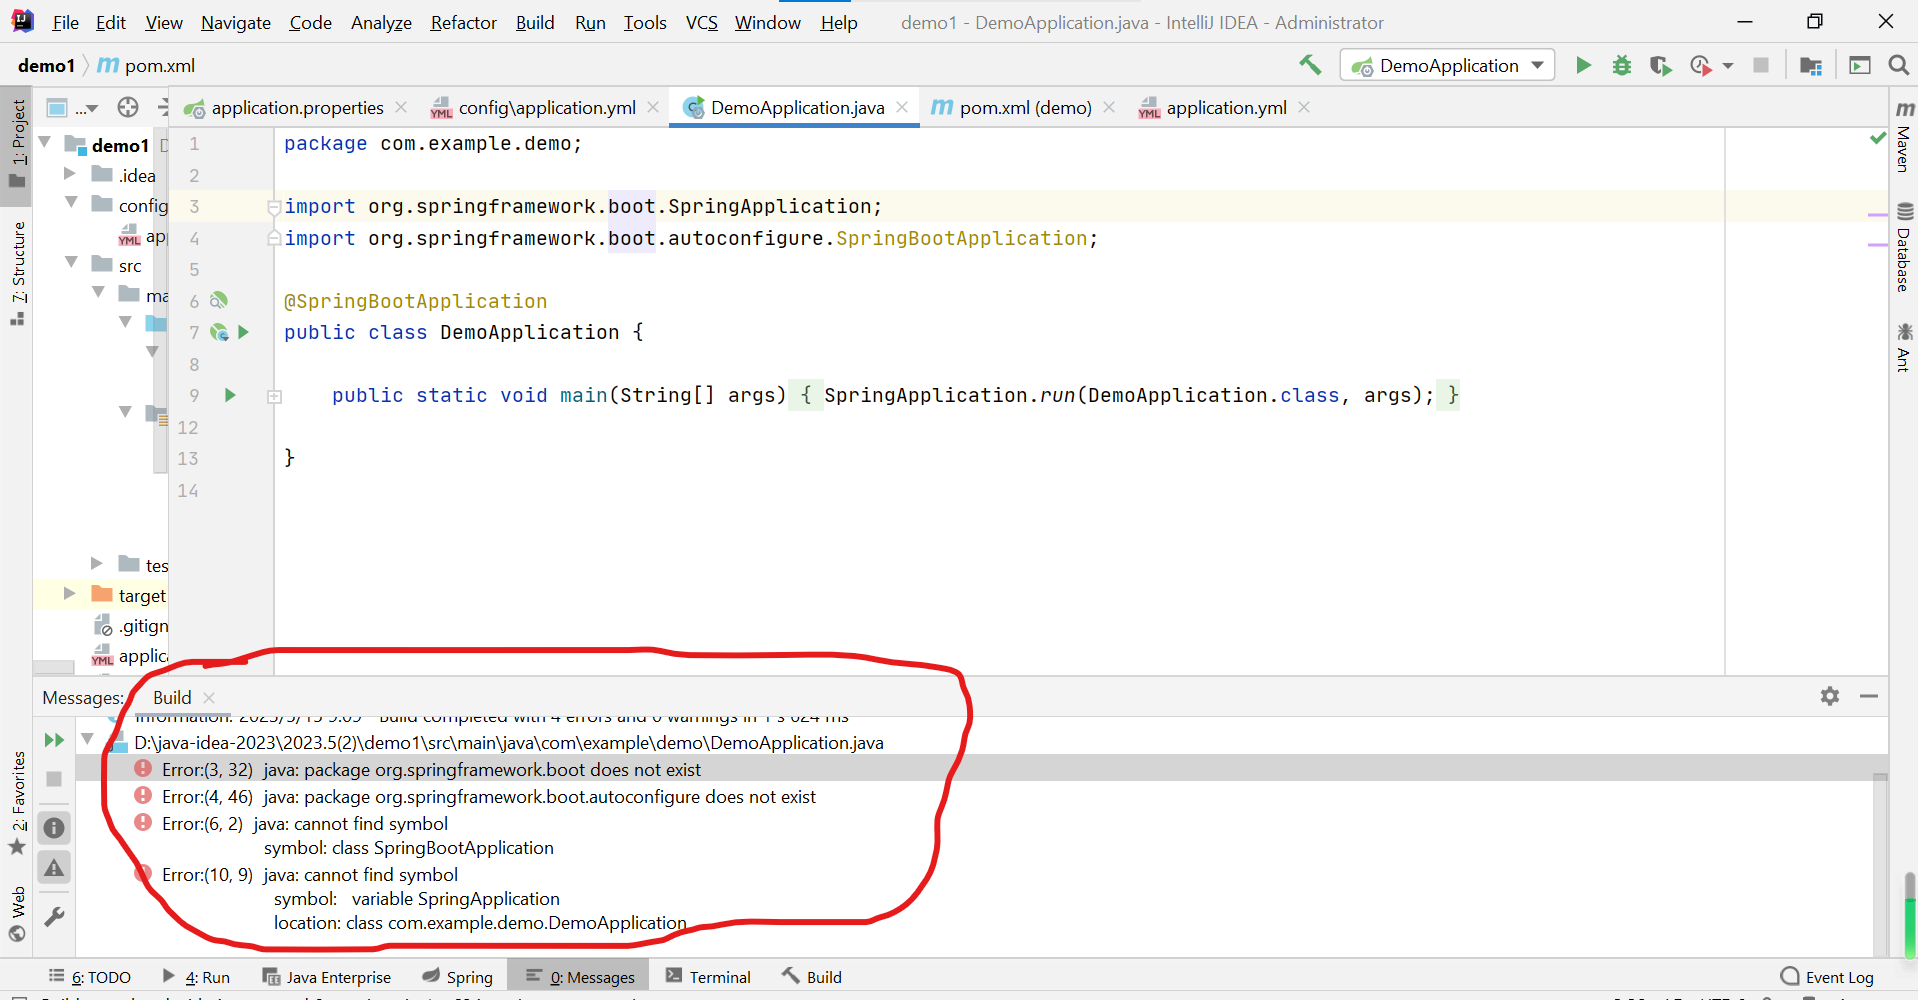This screenshot has height=1000, width=1918.
Task: Open the File menu
Action: tap(65, 22)
